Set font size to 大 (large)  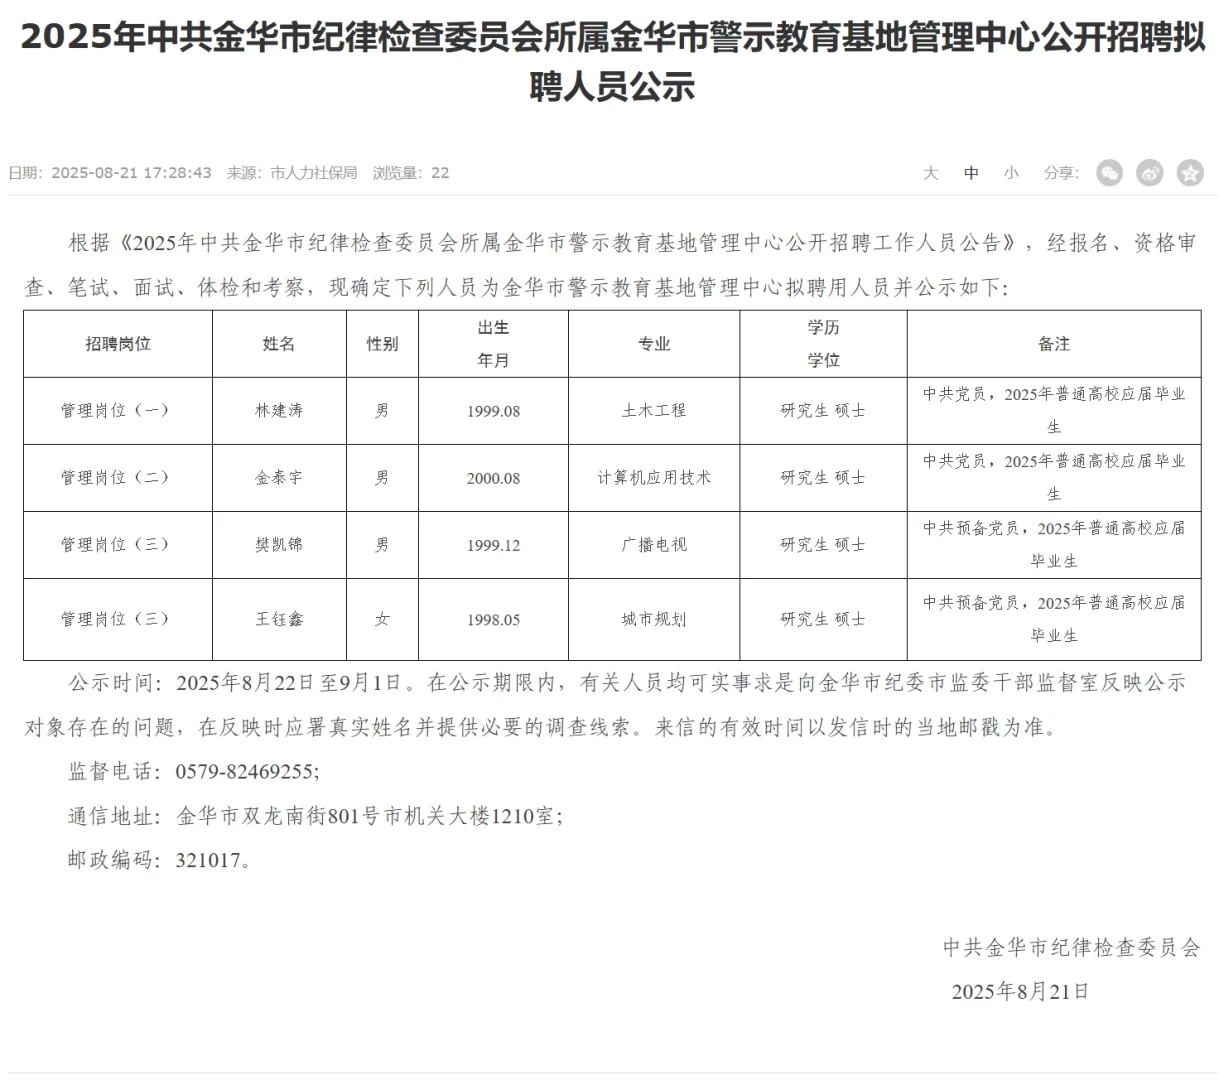[931, 173]
